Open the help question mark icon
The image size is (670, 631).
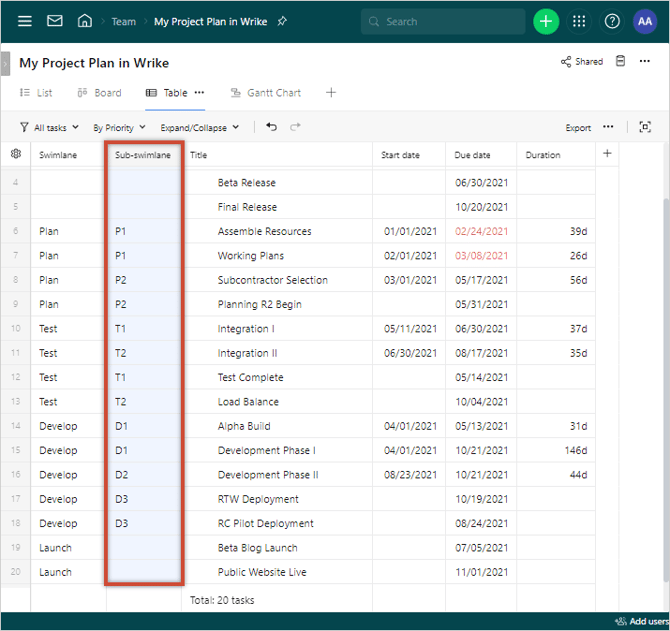[612, 21]
